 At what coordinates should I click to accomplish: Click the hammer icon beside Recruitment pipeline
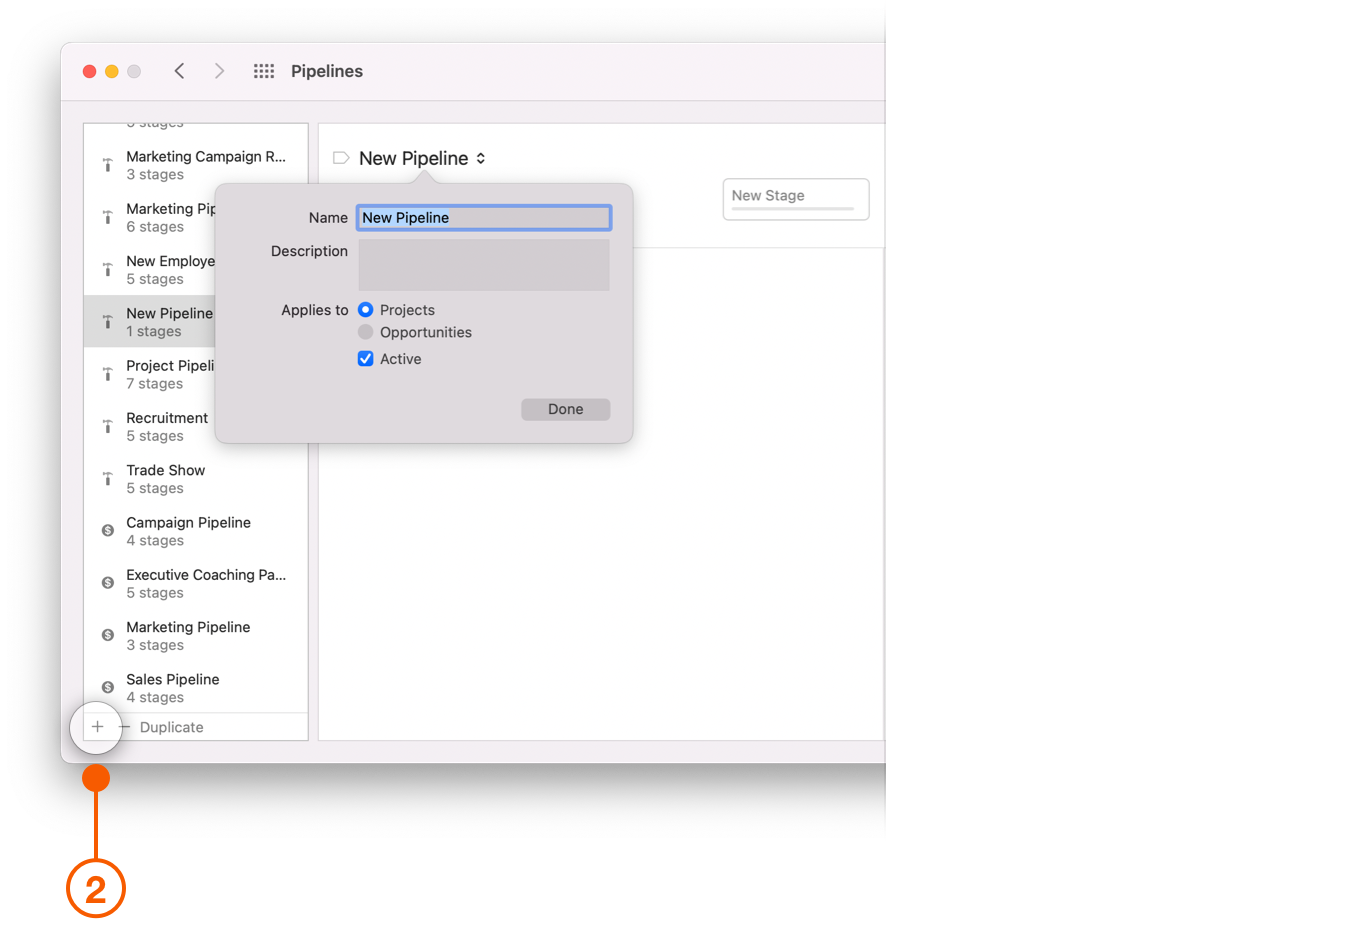(x=107, y=426)
